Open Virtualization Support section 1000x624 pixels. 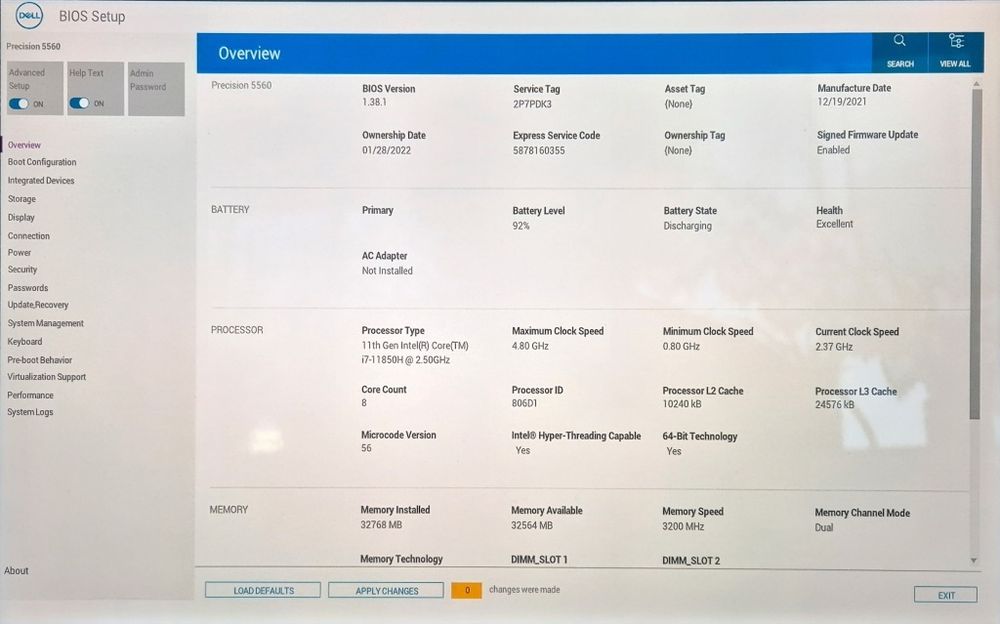coord(47,377)
